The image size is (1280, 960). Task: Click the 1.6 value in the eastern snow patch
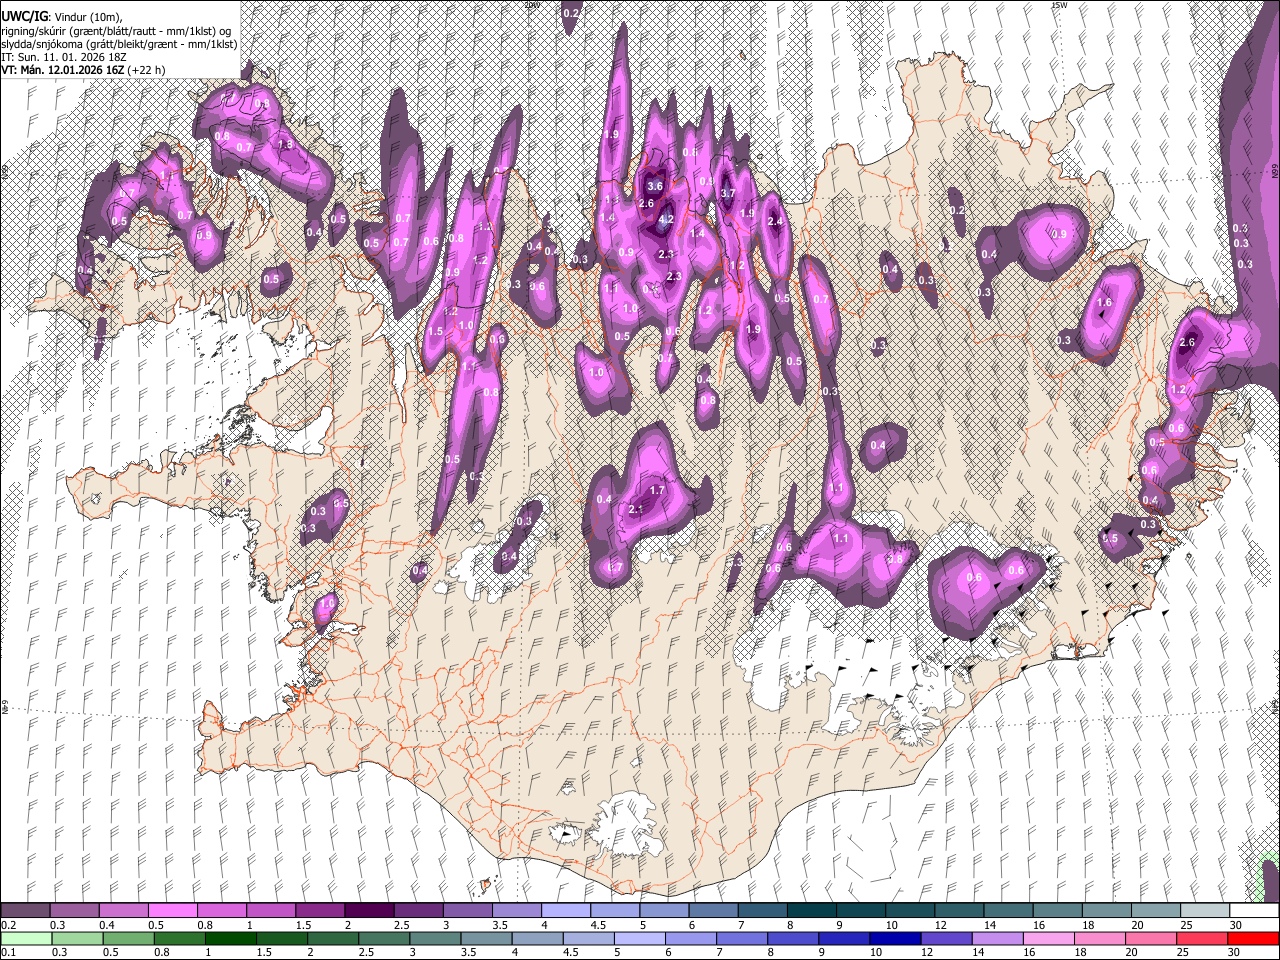(1105, 302)
